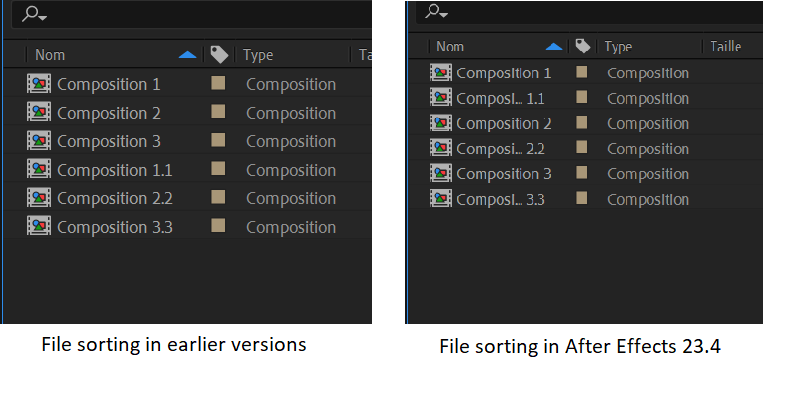Click label color swatch of Composition 3 in right panel
792x400 pixels.
[x=581, y=174]
